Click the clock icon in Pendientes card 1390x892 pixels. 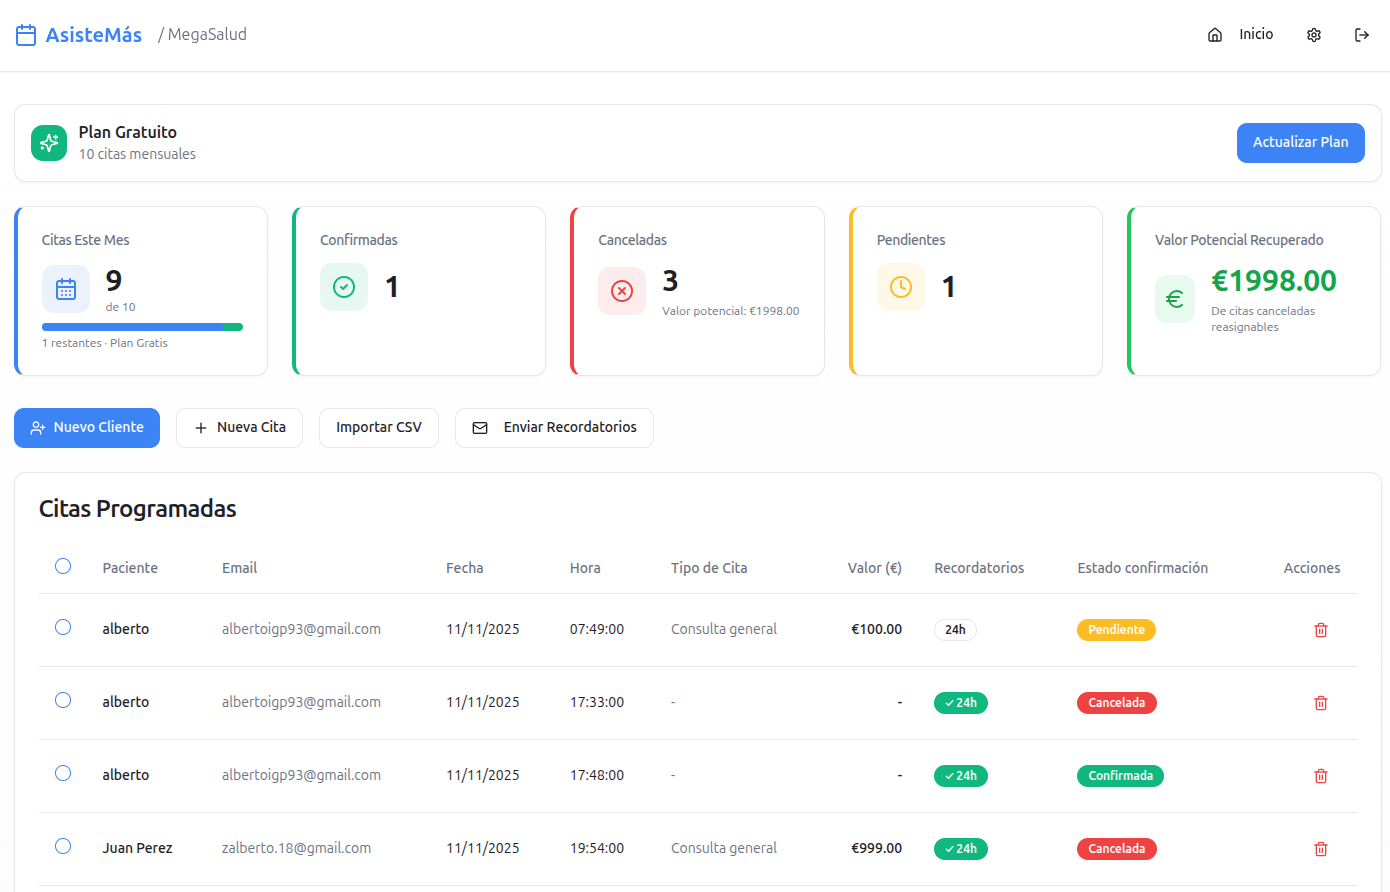pyautogui.click(x=900, y=286)
